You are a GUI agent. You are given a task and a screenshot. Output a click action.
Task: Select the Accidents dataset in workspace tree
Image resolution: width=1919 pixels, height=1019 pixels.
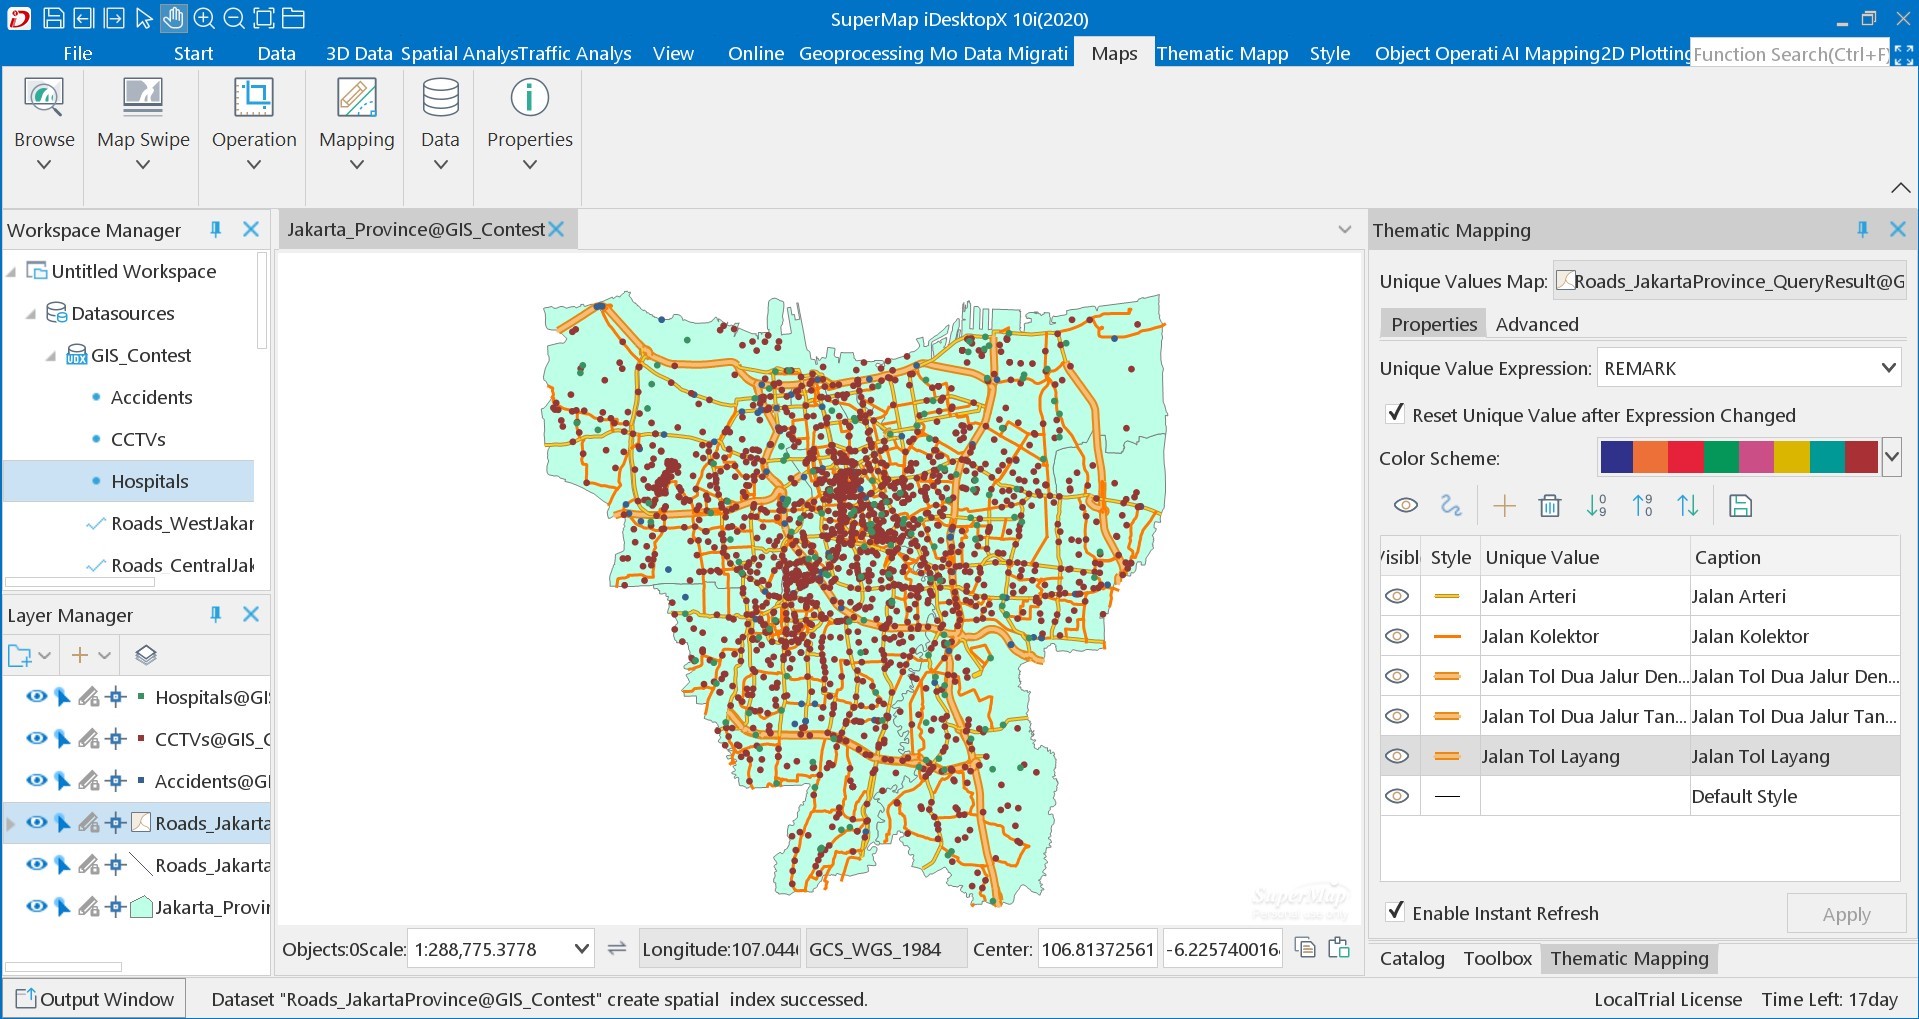tap(151, 397)
